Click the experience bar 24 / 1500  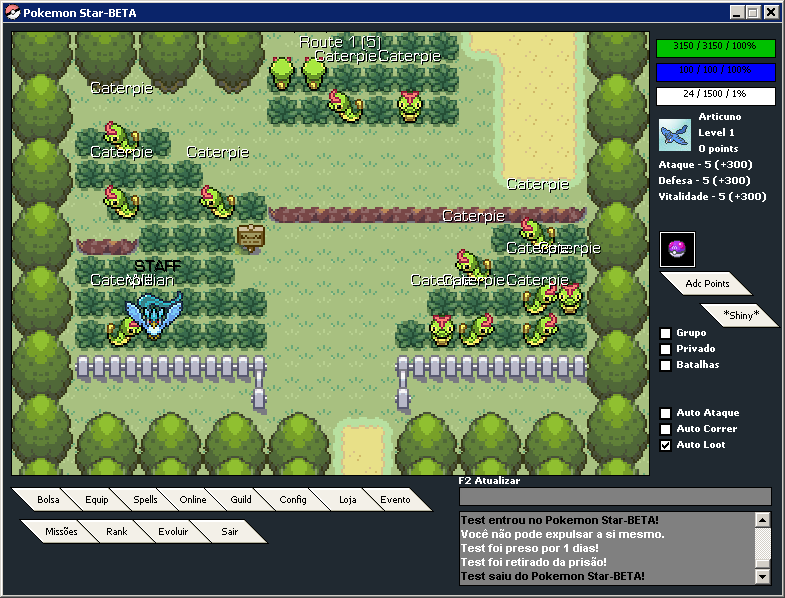716,96
